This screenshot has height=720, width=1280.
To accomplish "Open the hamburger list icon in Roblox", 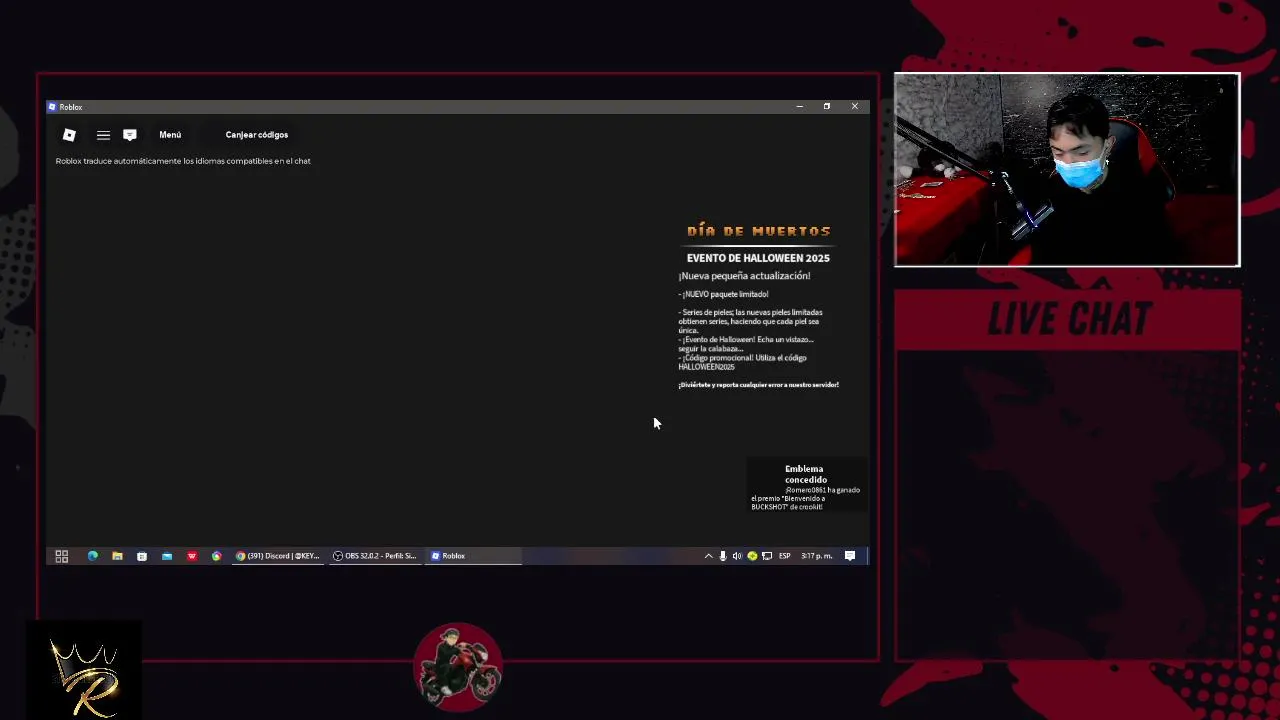I will click(x=103, y=135).
